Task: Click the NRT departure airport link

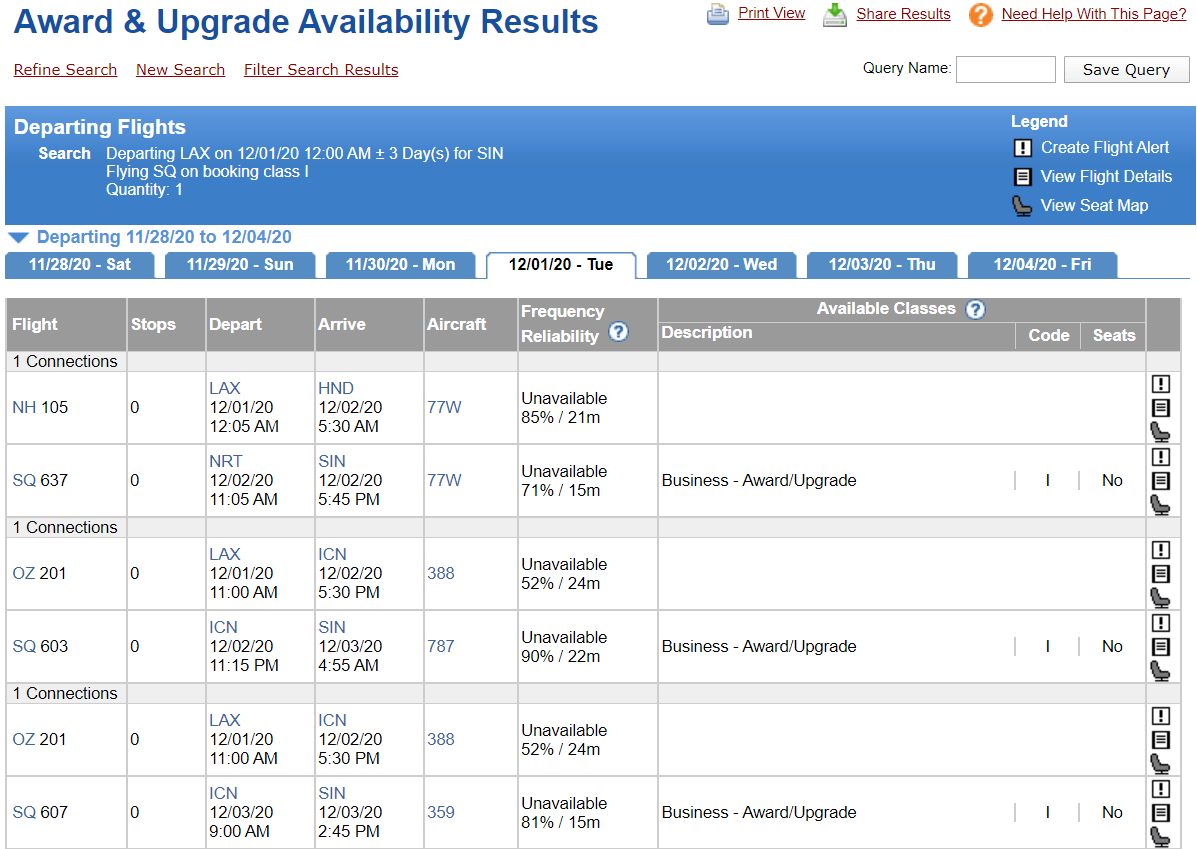Action: (x=226, y=462)
